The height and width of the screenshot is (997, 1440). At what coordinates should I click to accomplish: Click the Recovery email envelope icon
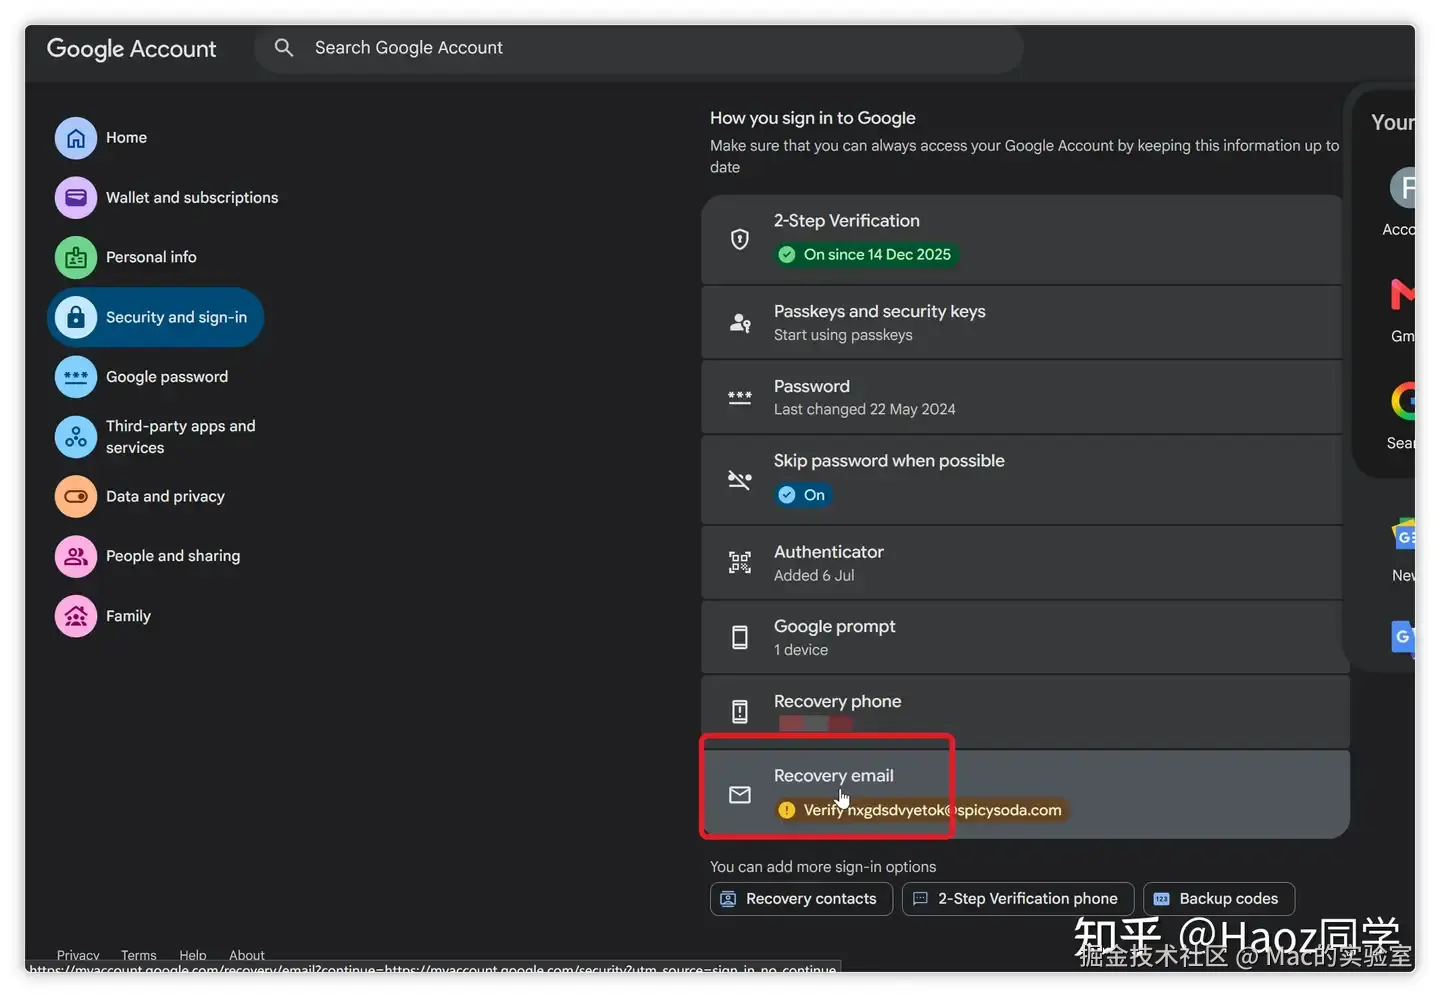tap(740, 795)
